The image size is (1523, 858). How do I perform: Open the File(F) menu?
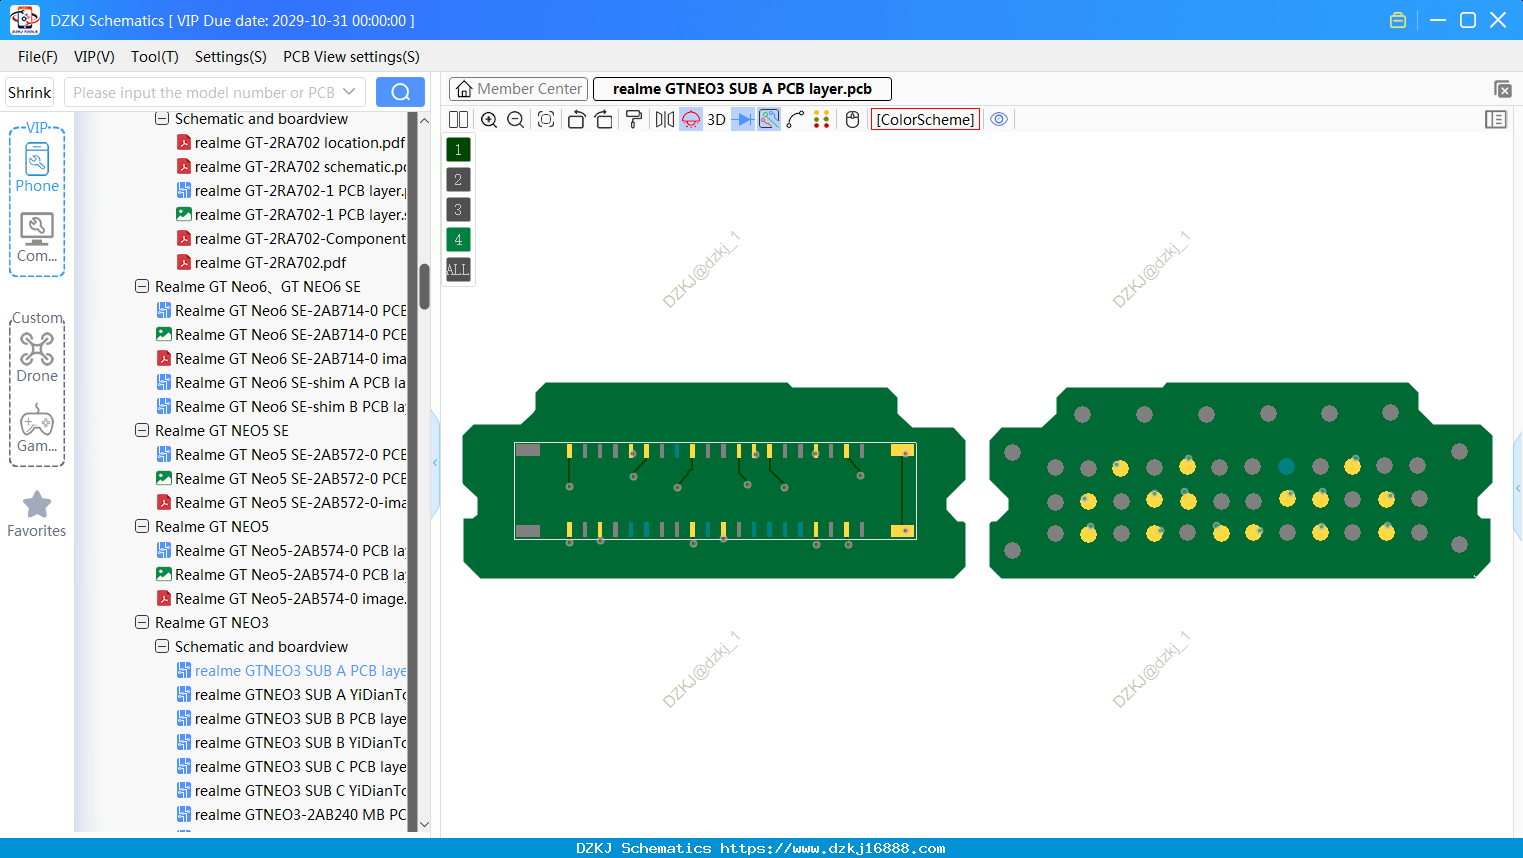point(38,57)
